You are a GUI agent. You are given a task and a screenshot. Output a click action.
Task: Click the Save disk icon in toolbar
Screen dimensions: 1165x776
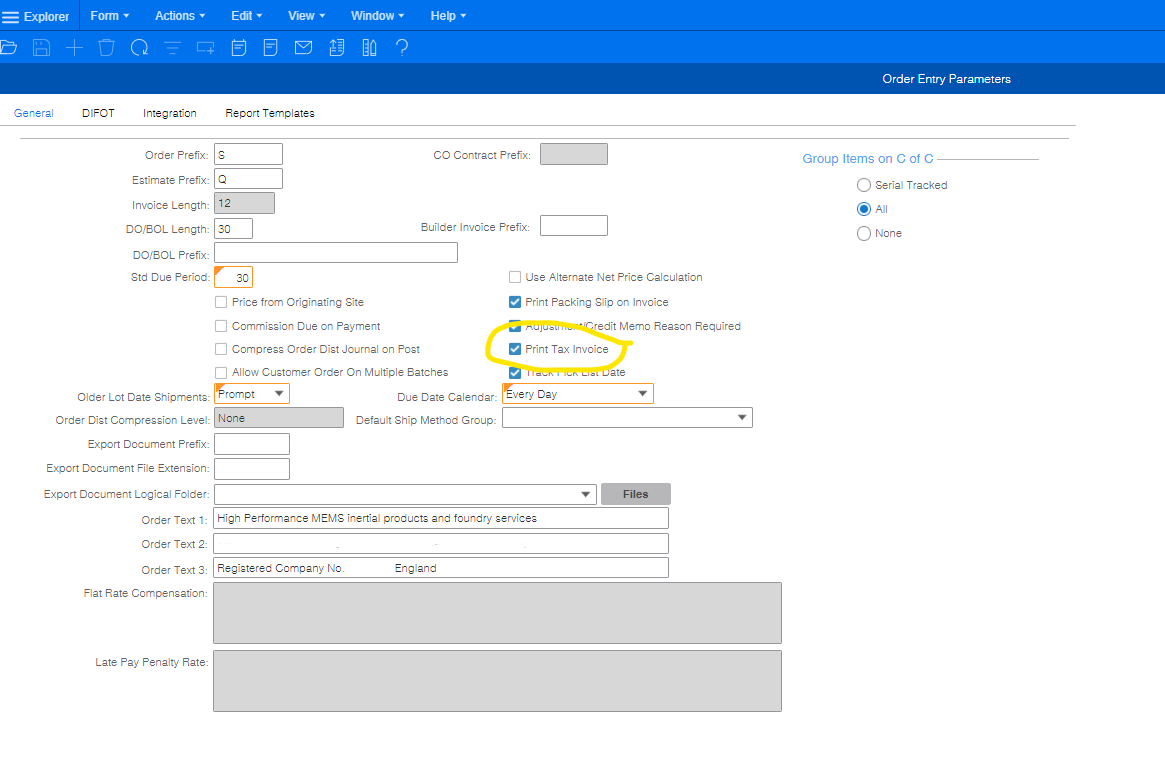click(41, 47)
